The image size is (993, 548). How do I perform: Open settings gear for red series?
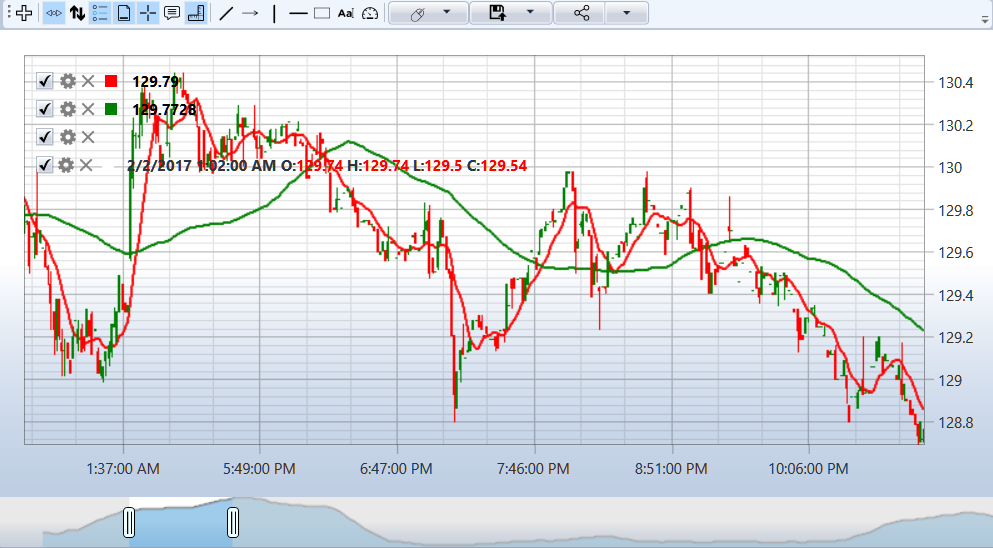pos(68,81)
